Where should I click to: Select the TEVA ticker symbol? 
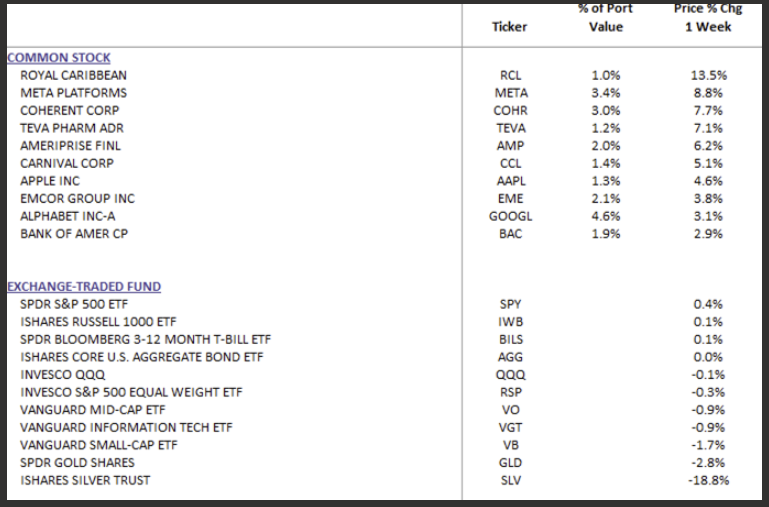click(510, 128)
